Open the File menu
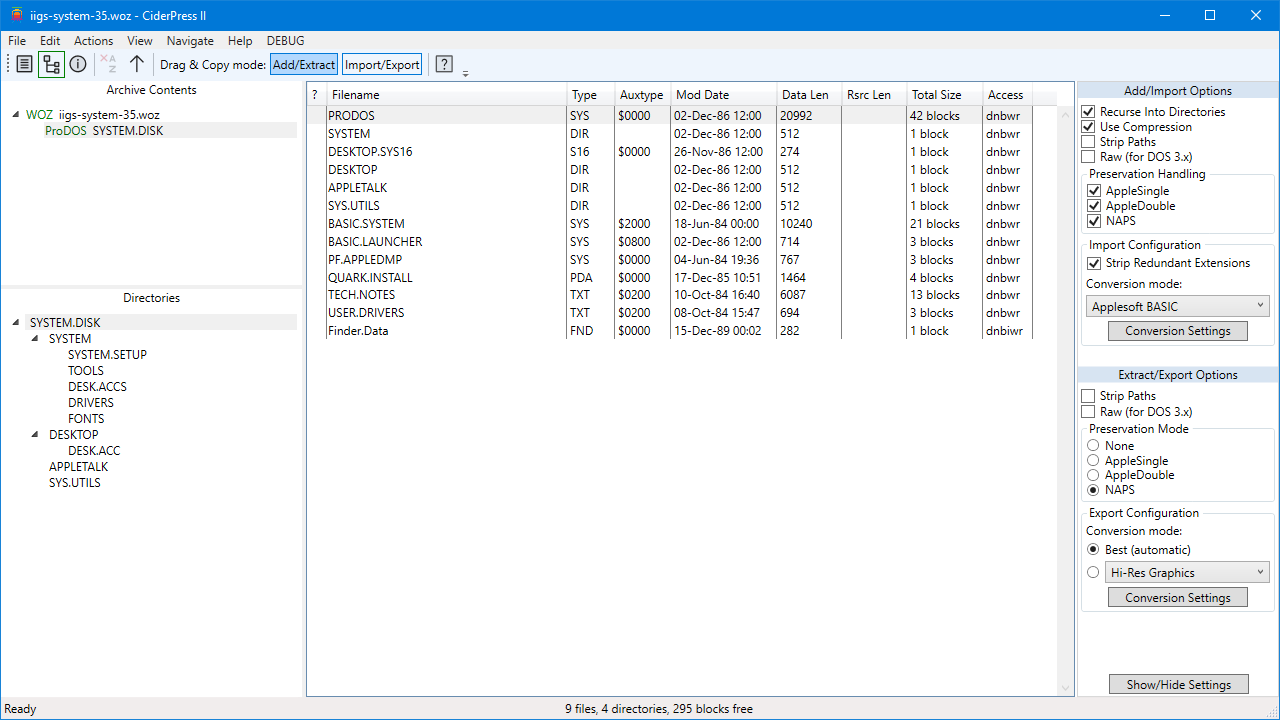The height and width of the screenshot is (720, 1280). pyautogui.click(x=17, y=41)
